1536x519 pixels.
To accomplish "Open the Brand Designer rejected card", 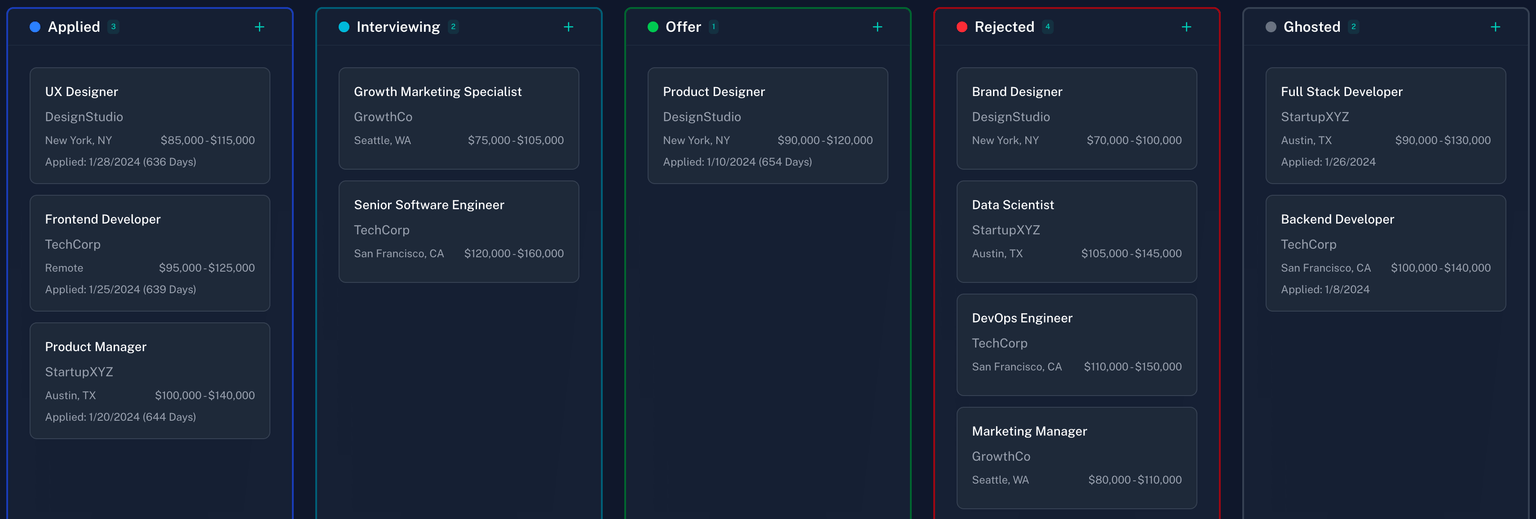I will click(x=1077, y=118).
